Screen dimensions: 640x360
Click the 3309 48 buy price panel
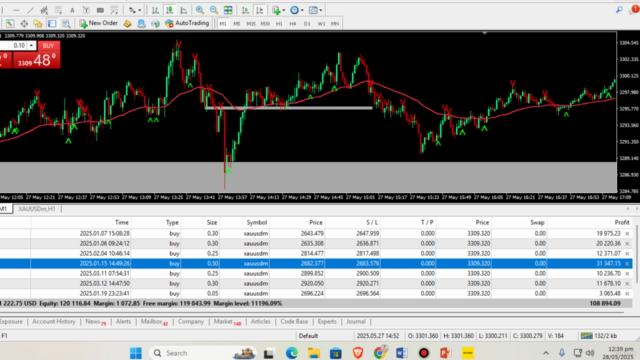pos(36,60)
